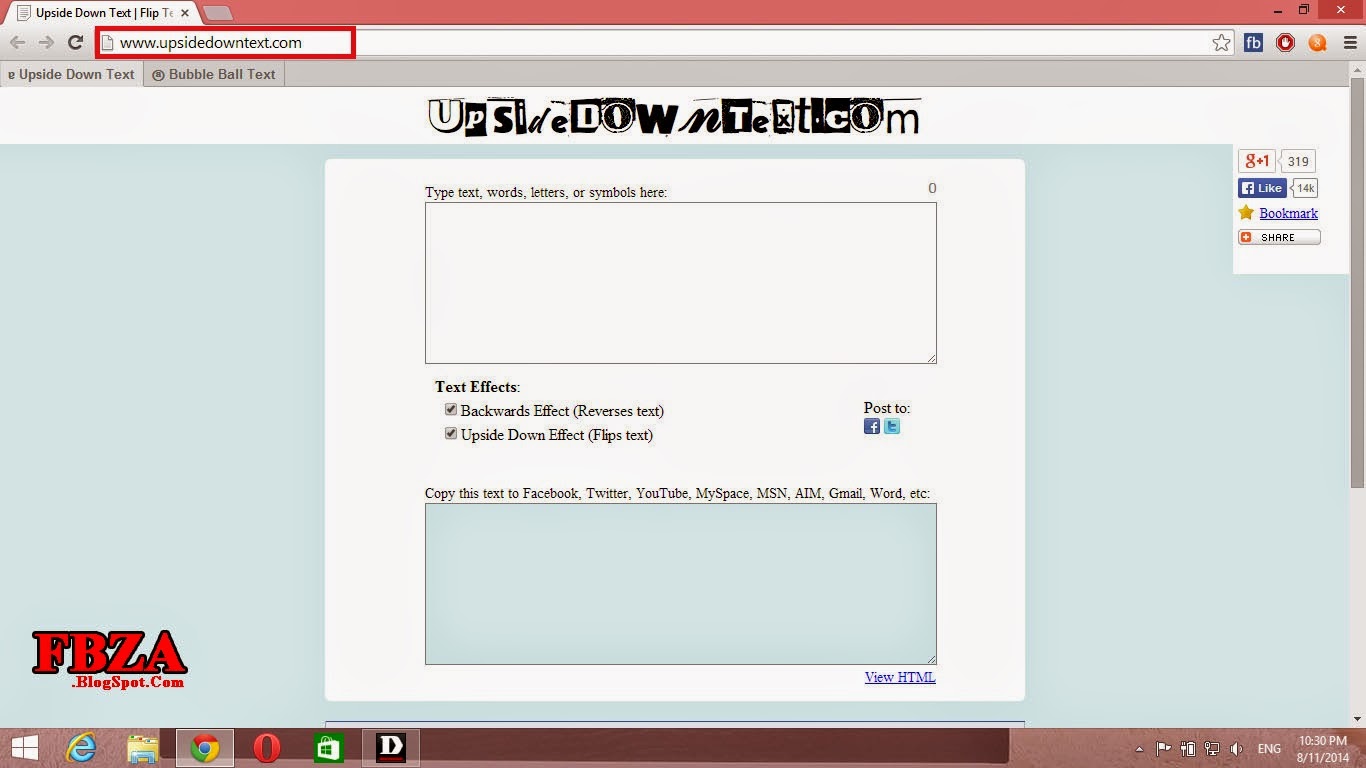The width and height of the screenshot is (1366, 768).
Task: Click the flipped output text area
Action: pos(681,584)
